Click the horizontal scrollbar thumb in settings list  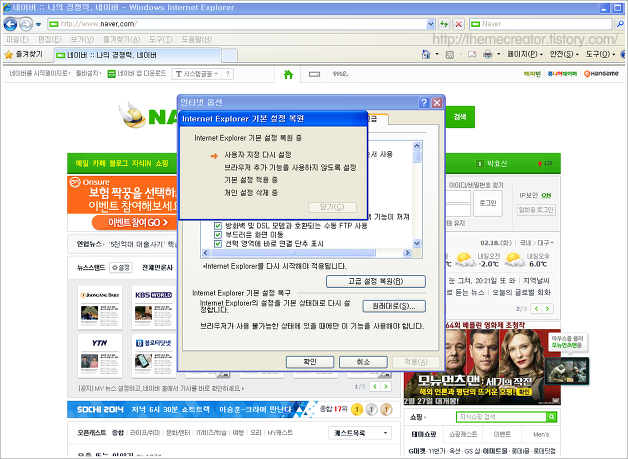293,253
